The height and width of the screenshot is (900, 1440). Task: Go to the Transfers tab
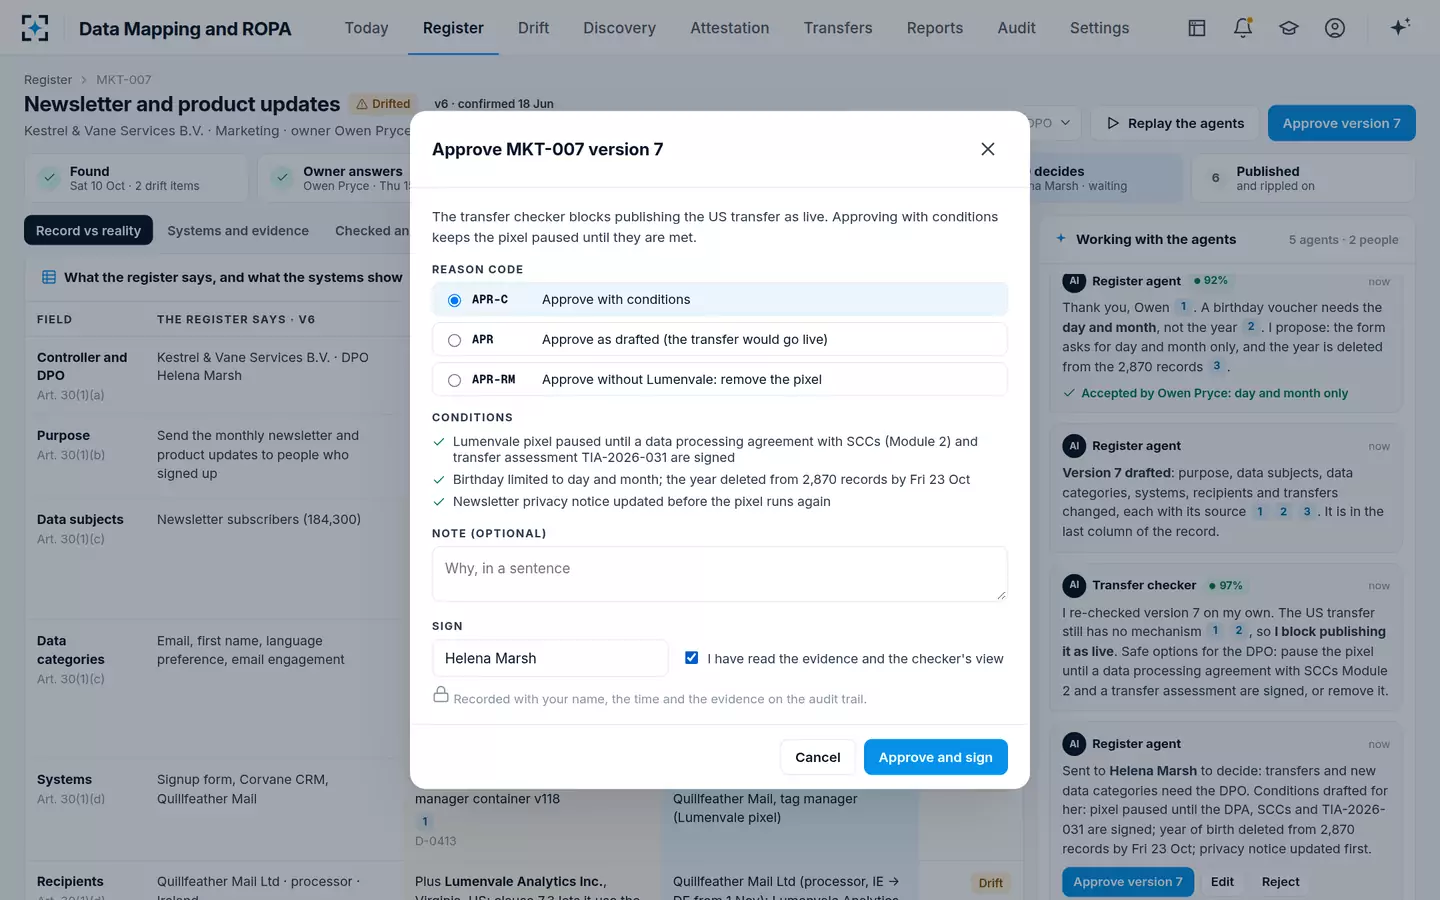coord(838,28)
